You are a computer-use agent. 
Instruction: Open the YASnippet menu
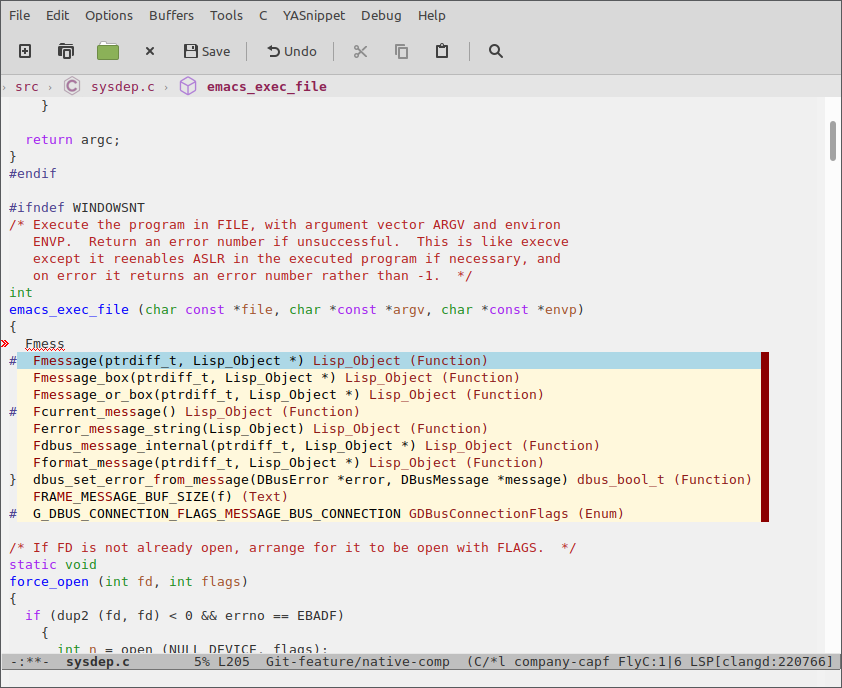click(316, 15)
